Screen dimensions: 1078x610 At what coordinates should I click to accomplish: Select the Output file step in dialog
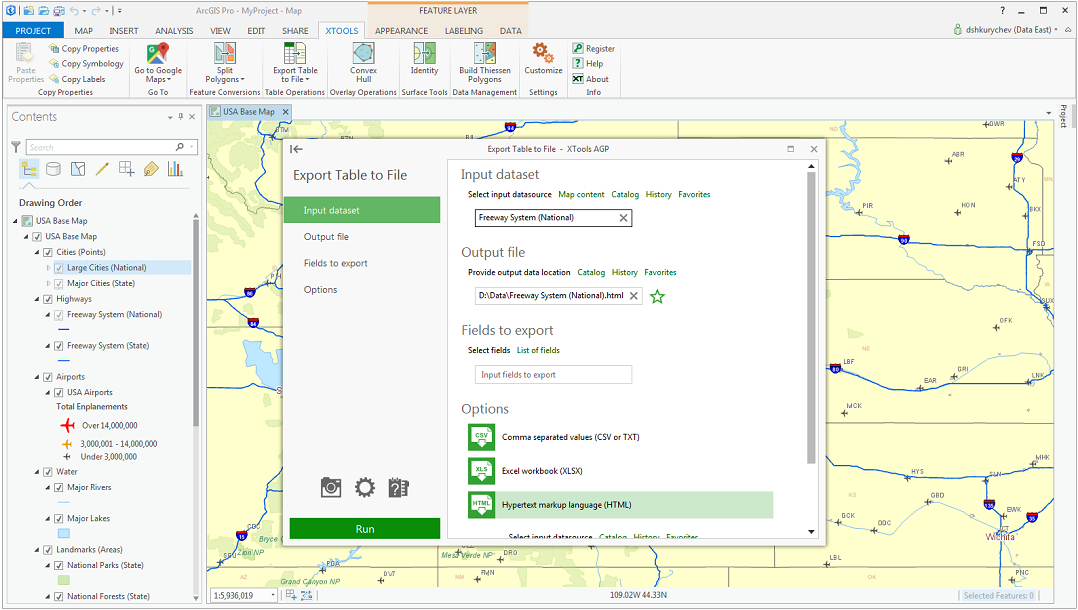(x=362, y=237)
